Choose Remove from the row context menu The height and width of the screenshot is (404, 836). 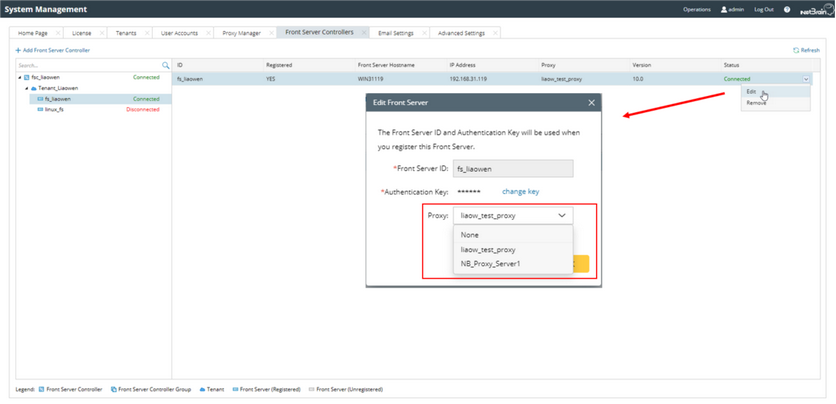(x=756, y=103)
